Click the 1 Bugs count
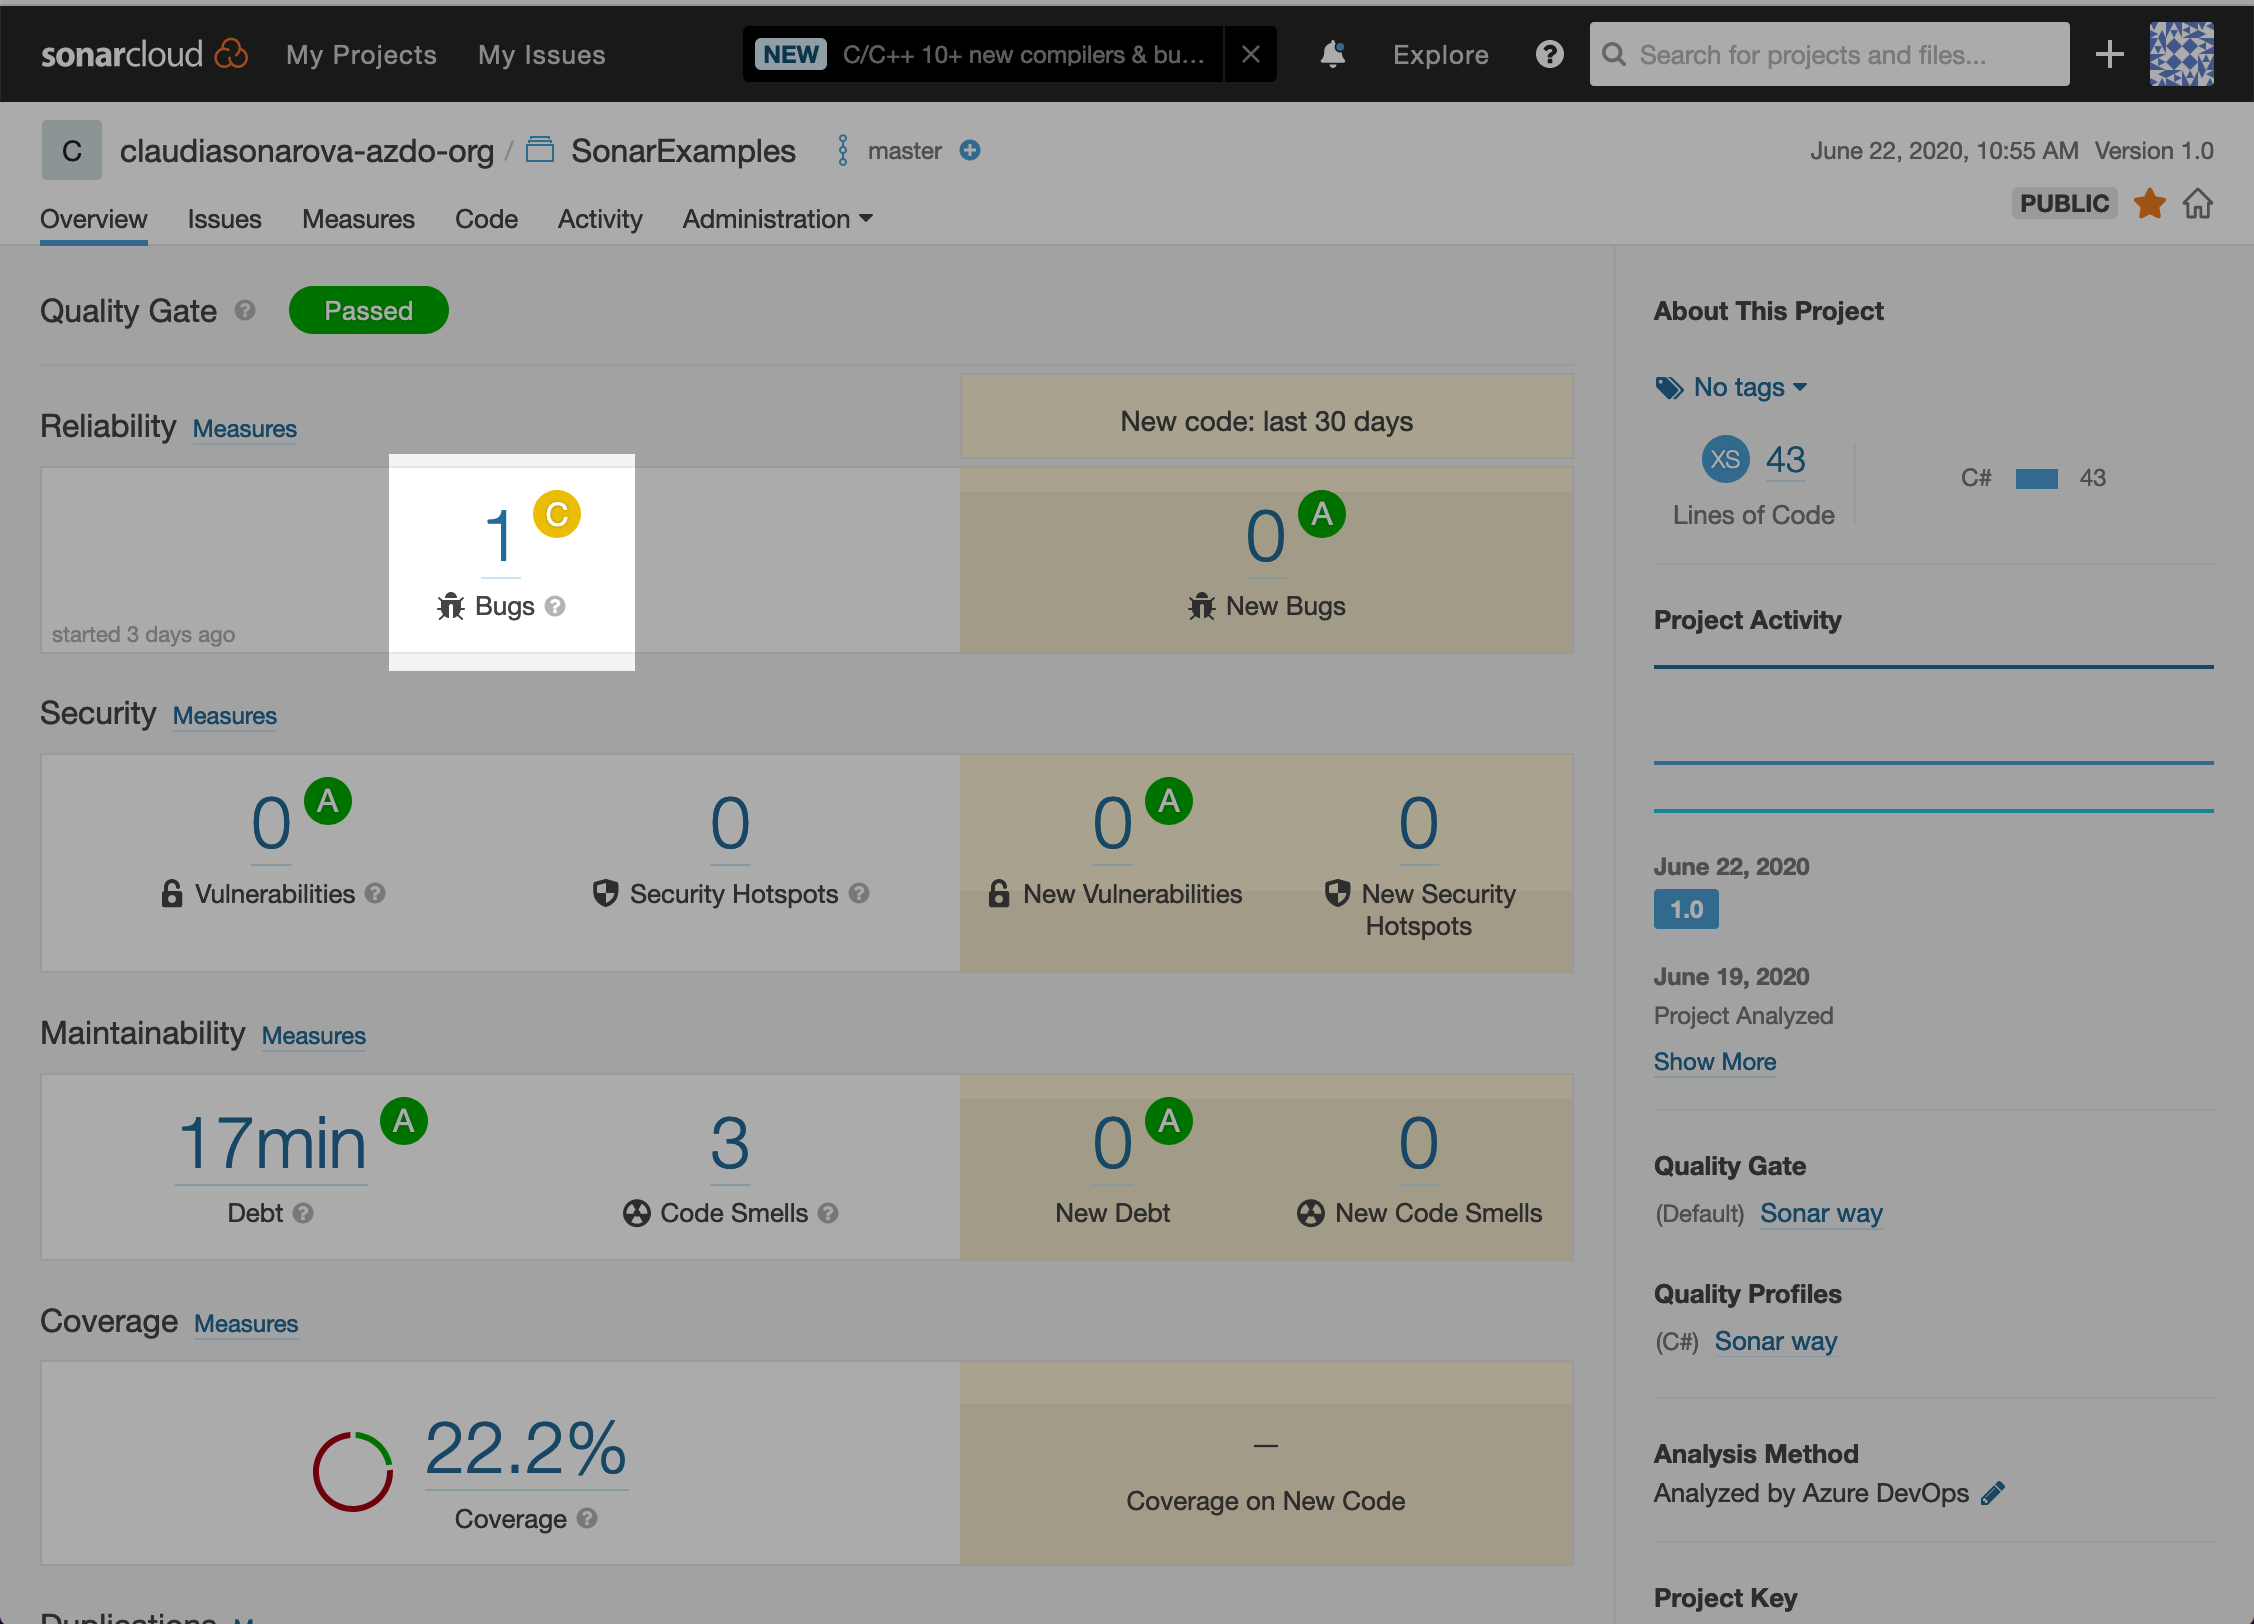Image resolution: width=2254 pixels, height=1624 pixels. pyautogui.click(x=499, y=536)
